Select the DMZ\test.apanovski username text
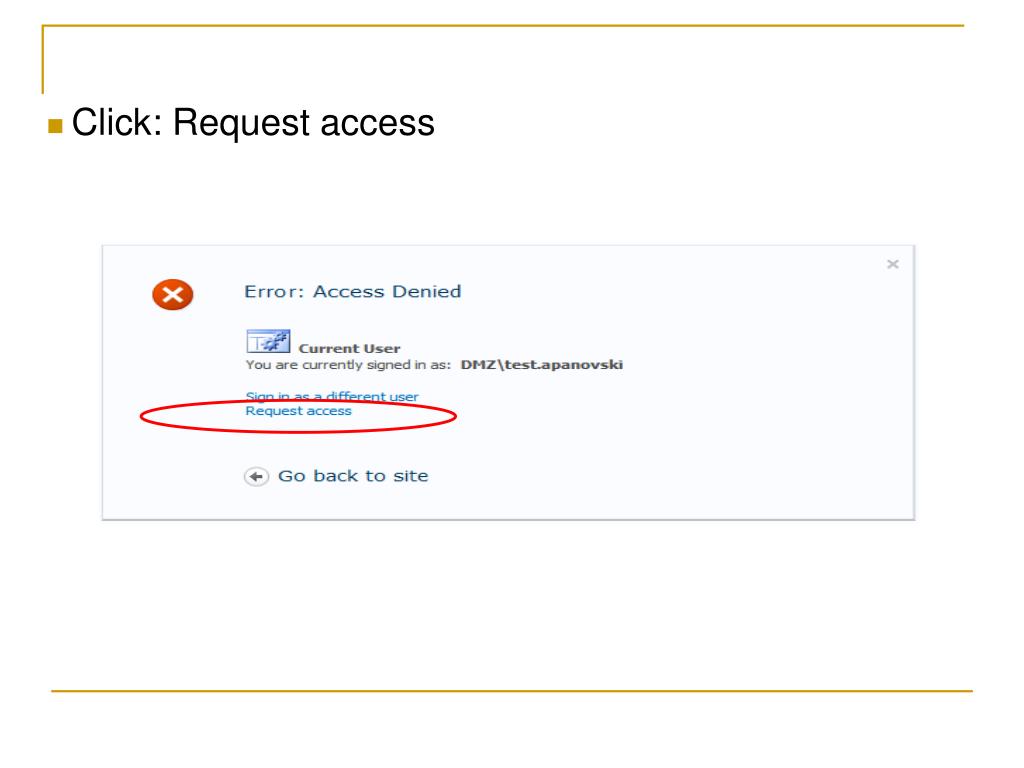The height and width of the screenshot is (768, 1024). [x=541, y=364]
